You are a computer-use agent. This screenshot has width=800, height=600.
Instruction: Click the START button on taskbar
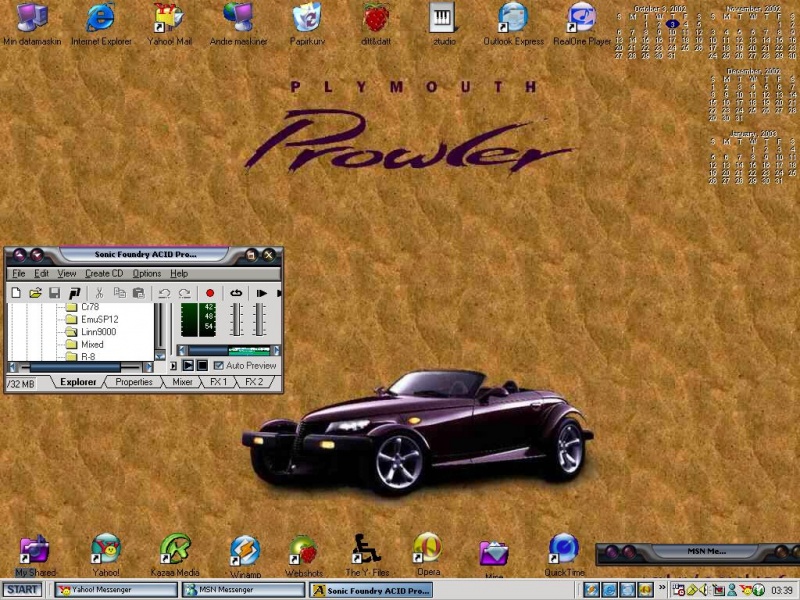coord(21,591)
